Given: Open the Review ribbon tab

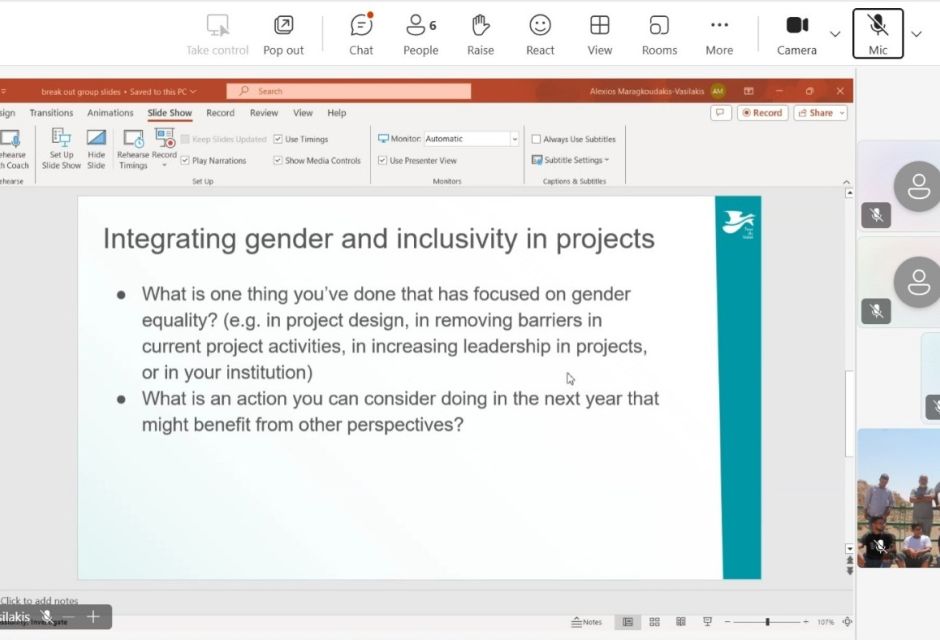Looking at the screenshot, I should point(264,113).
